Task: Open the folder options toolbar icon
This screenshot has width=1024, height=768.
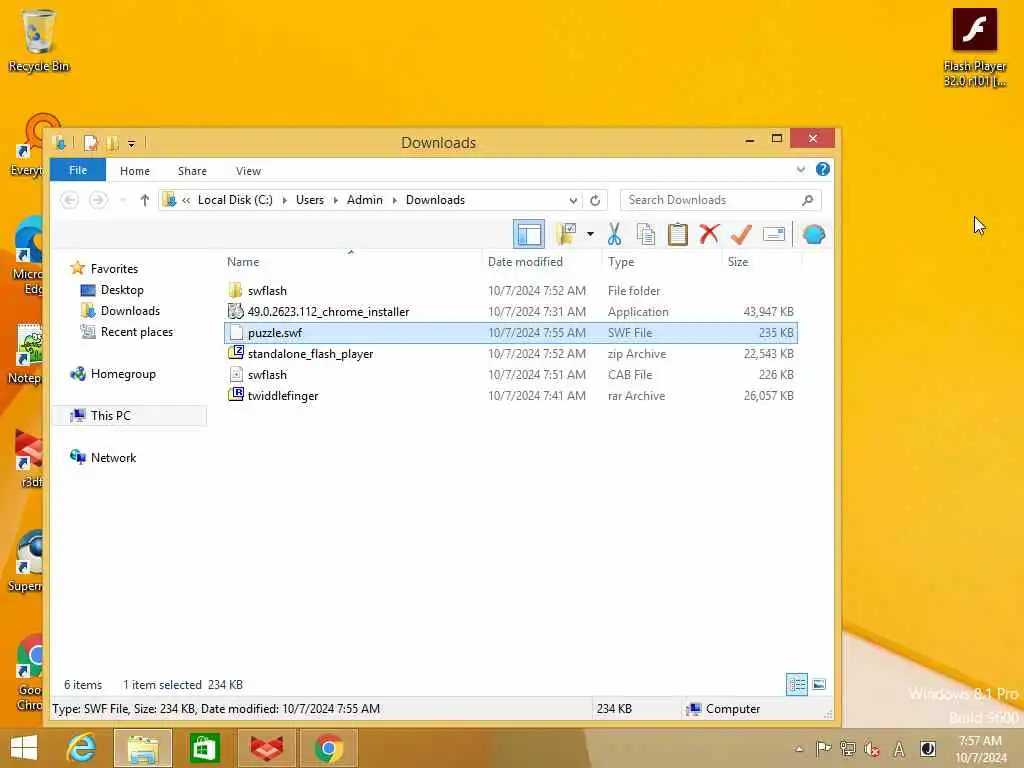Action: pyautogui.click(x=566, y=234)
